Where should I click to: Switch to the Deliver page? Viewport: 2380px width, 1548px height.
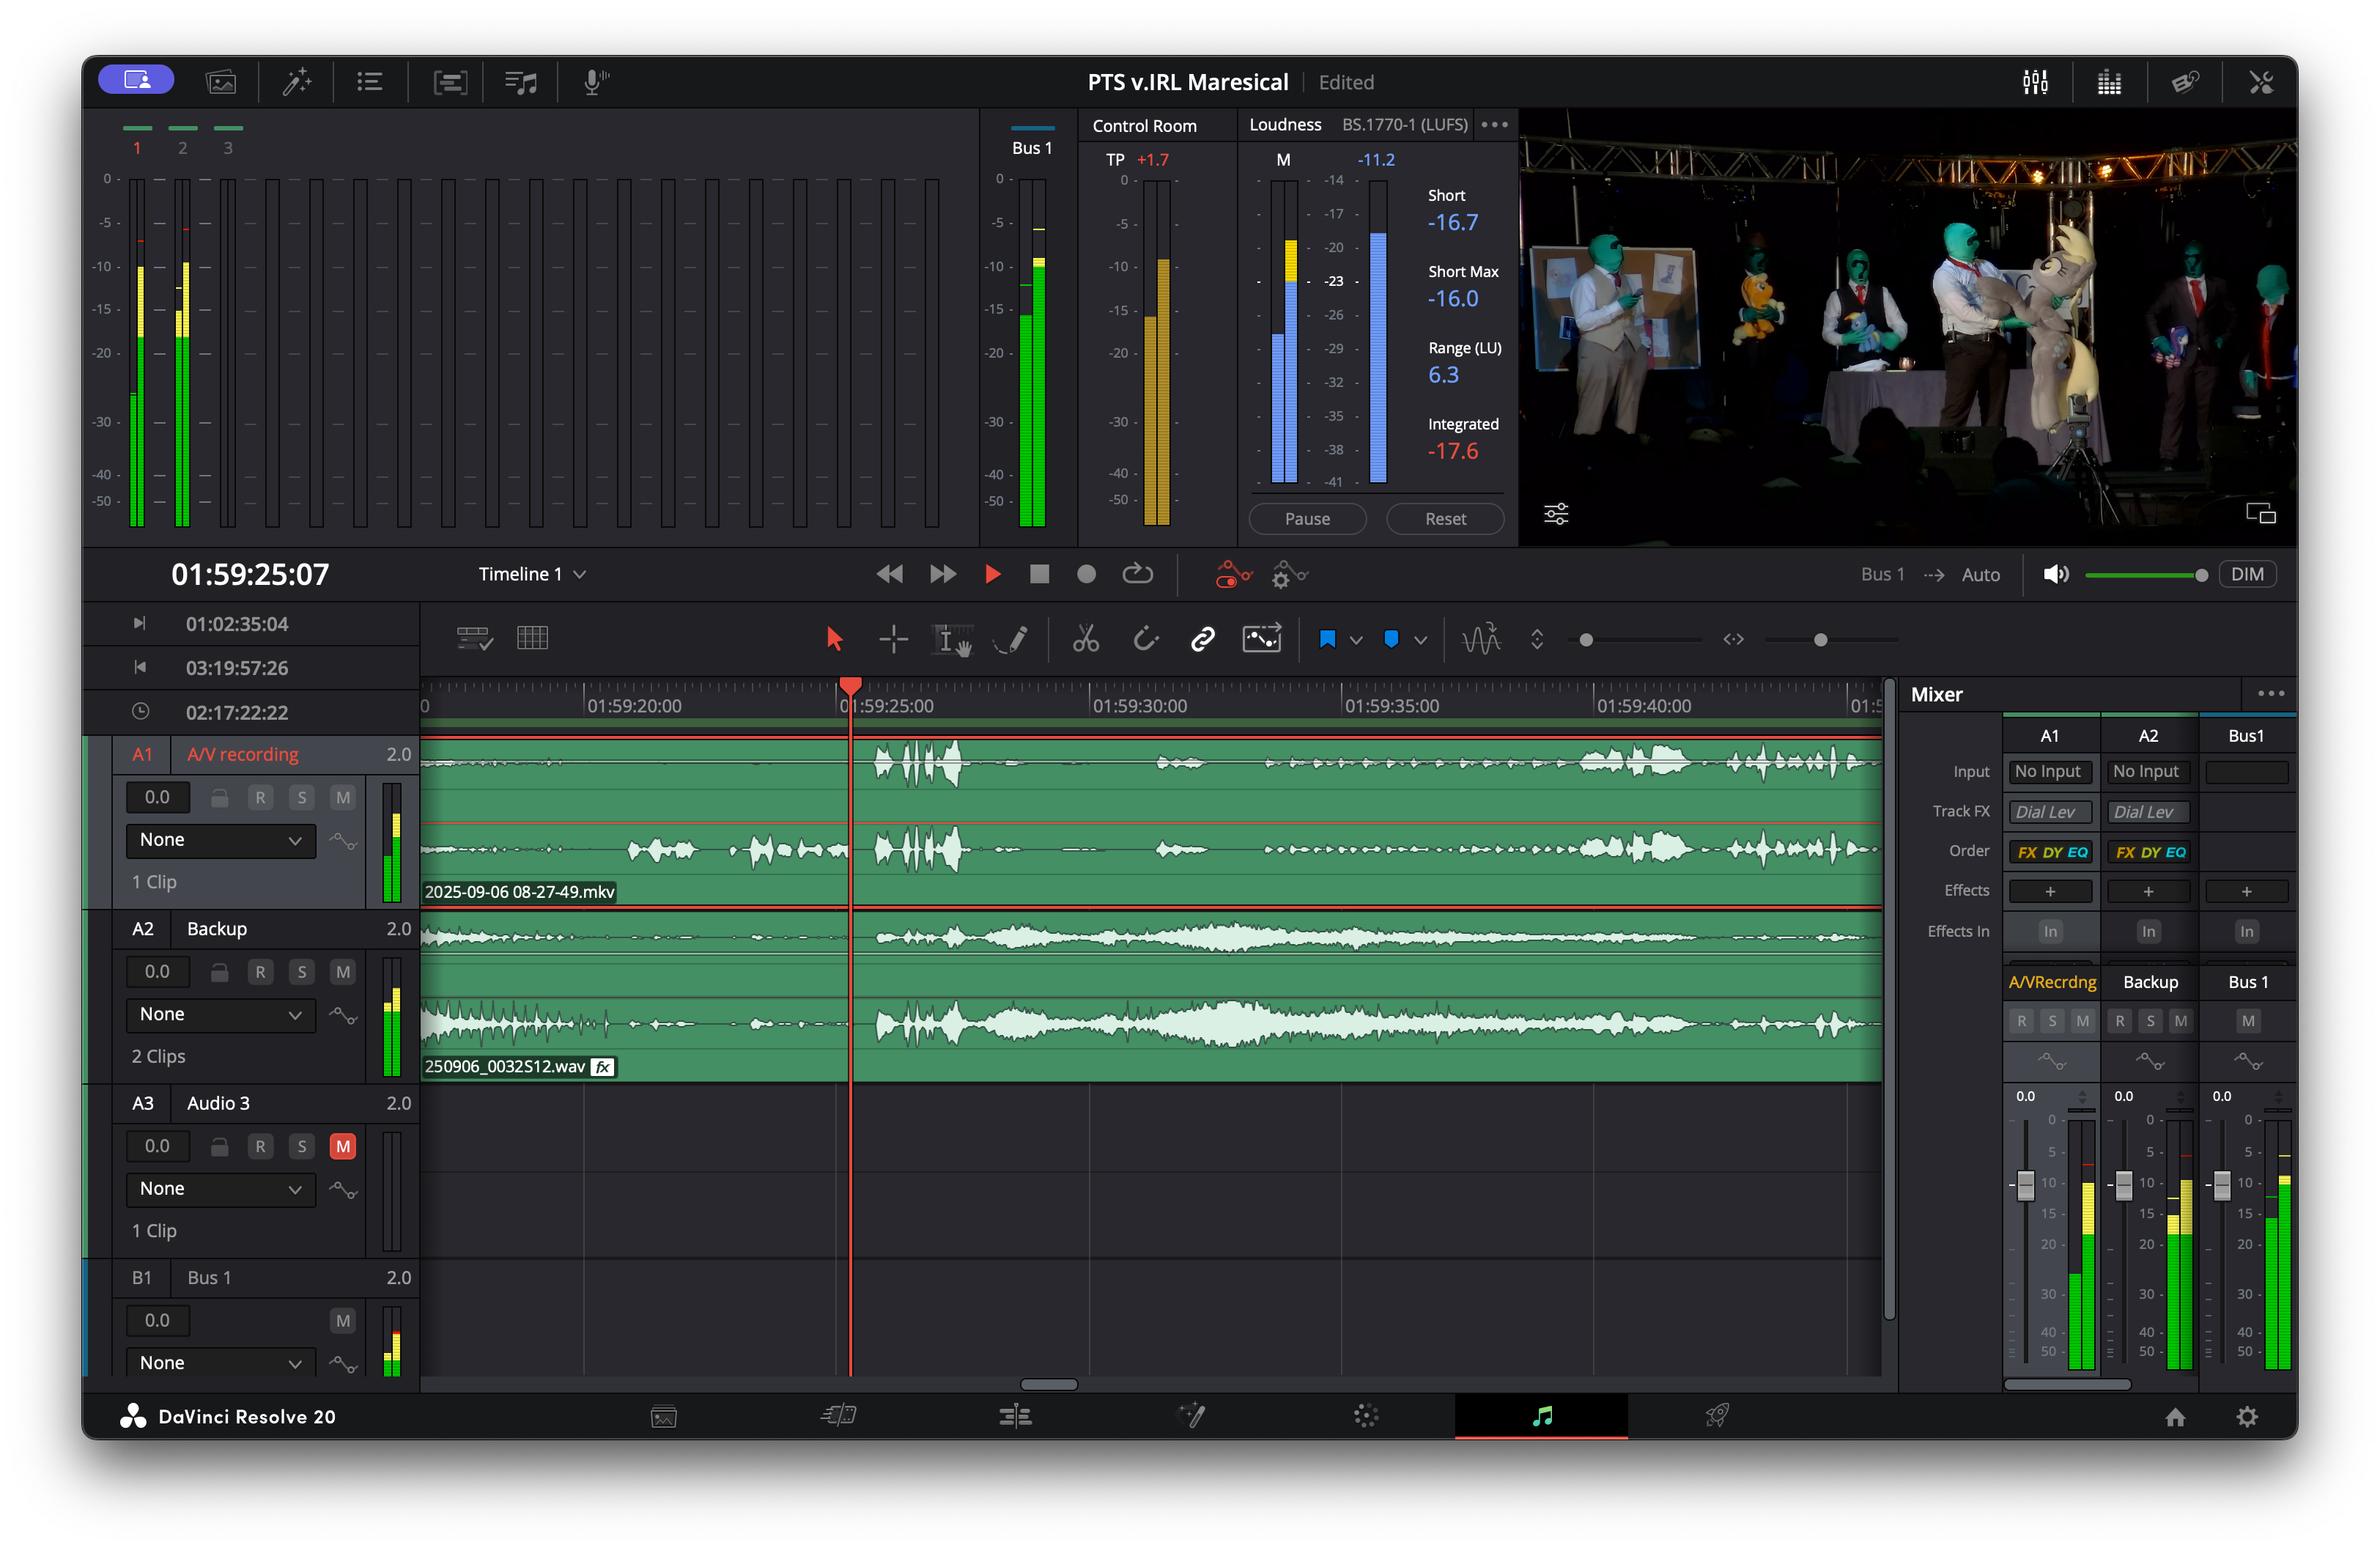[1717, 1416]
